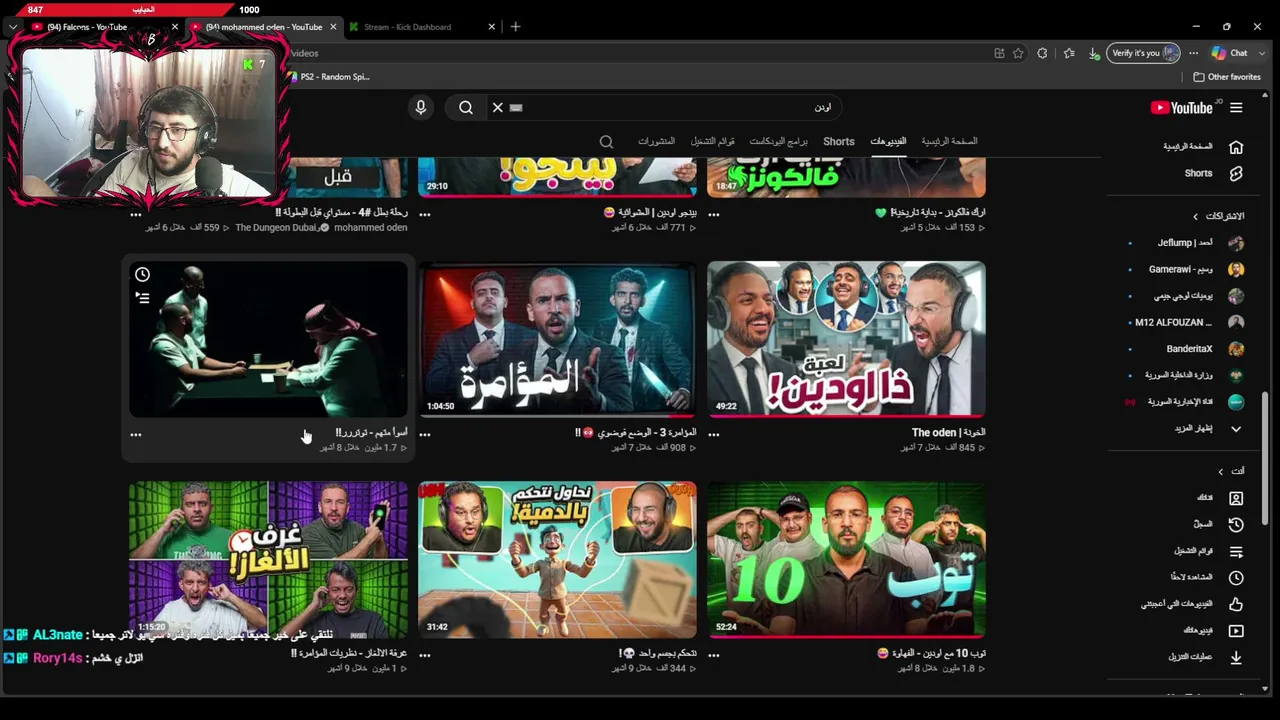The width and height of the screenshot is (1280, 720).
Task: Open the options menu for المؤامرة 3 video
Action: pos(425,435)
